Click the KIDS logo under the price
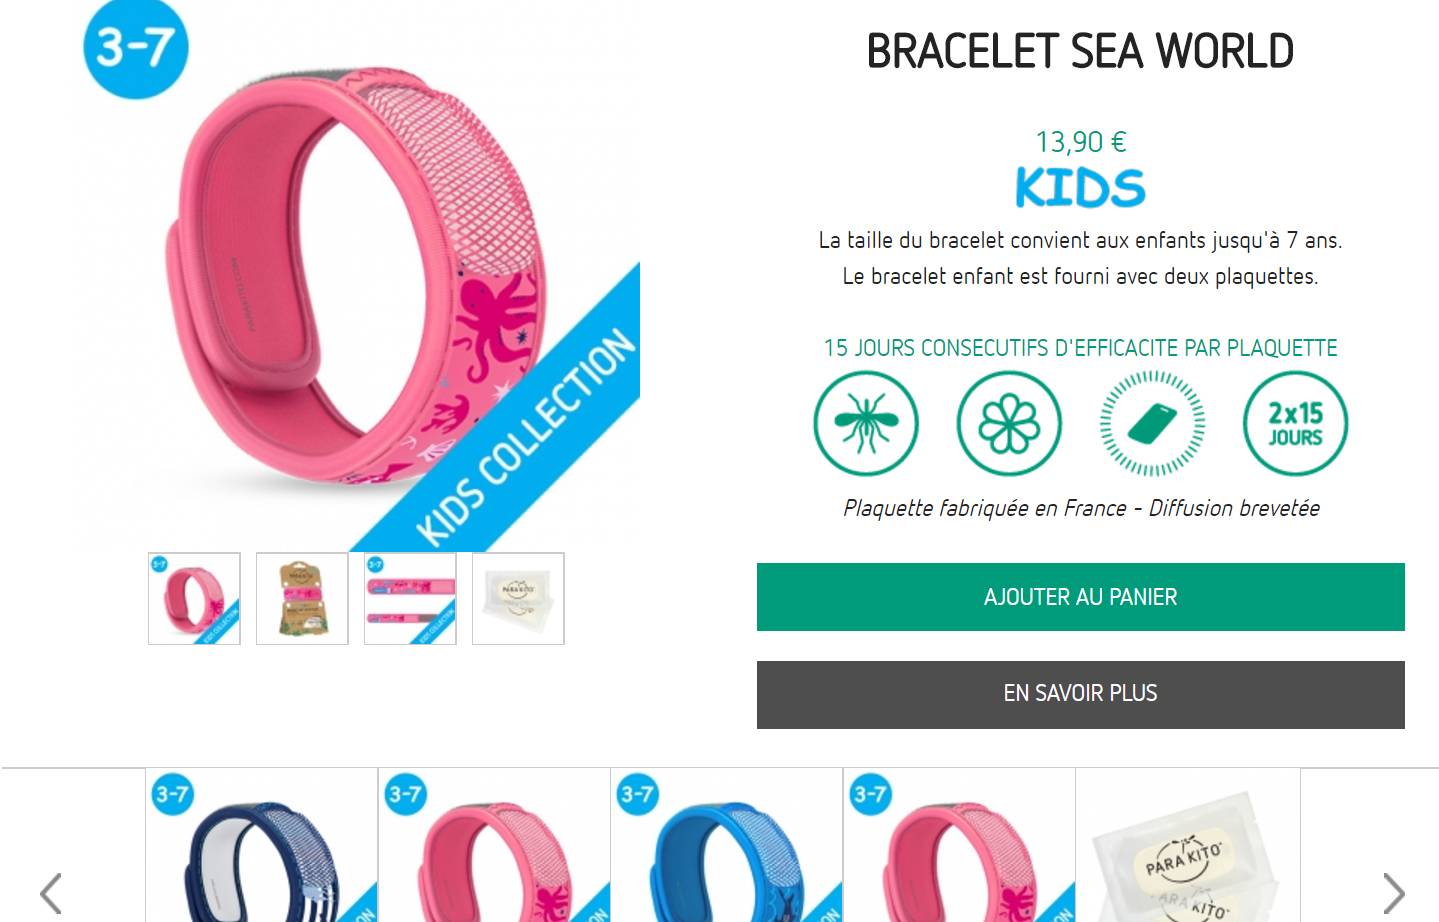 coord(1080,188)
